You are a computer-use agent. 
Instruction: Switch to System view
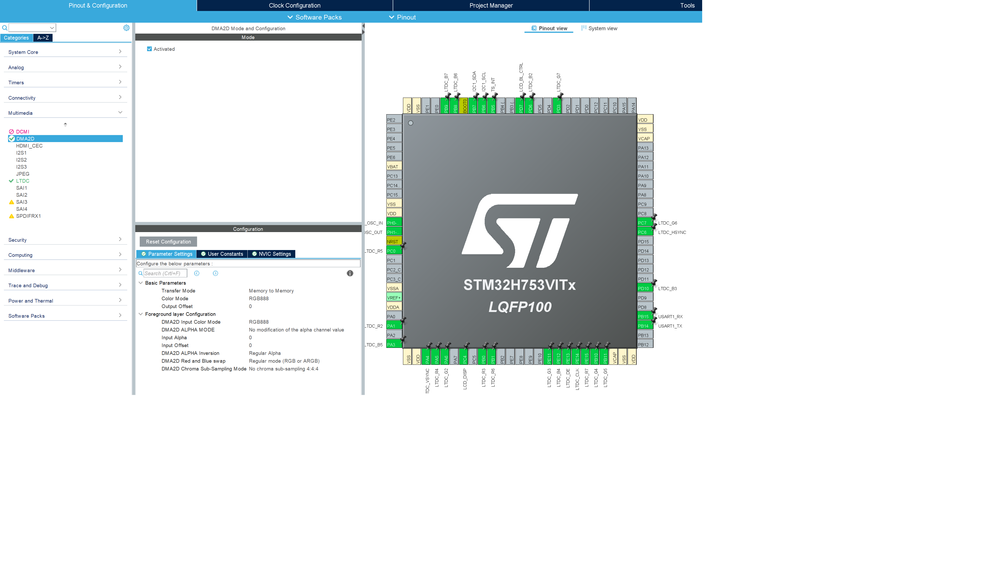pyautogui.click(x=599, y=28)
